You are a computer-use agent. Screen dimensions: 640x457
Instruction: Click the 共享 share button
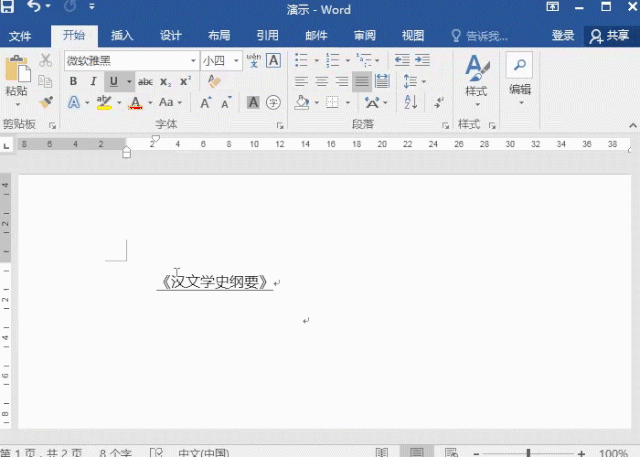tap(610, 35)
